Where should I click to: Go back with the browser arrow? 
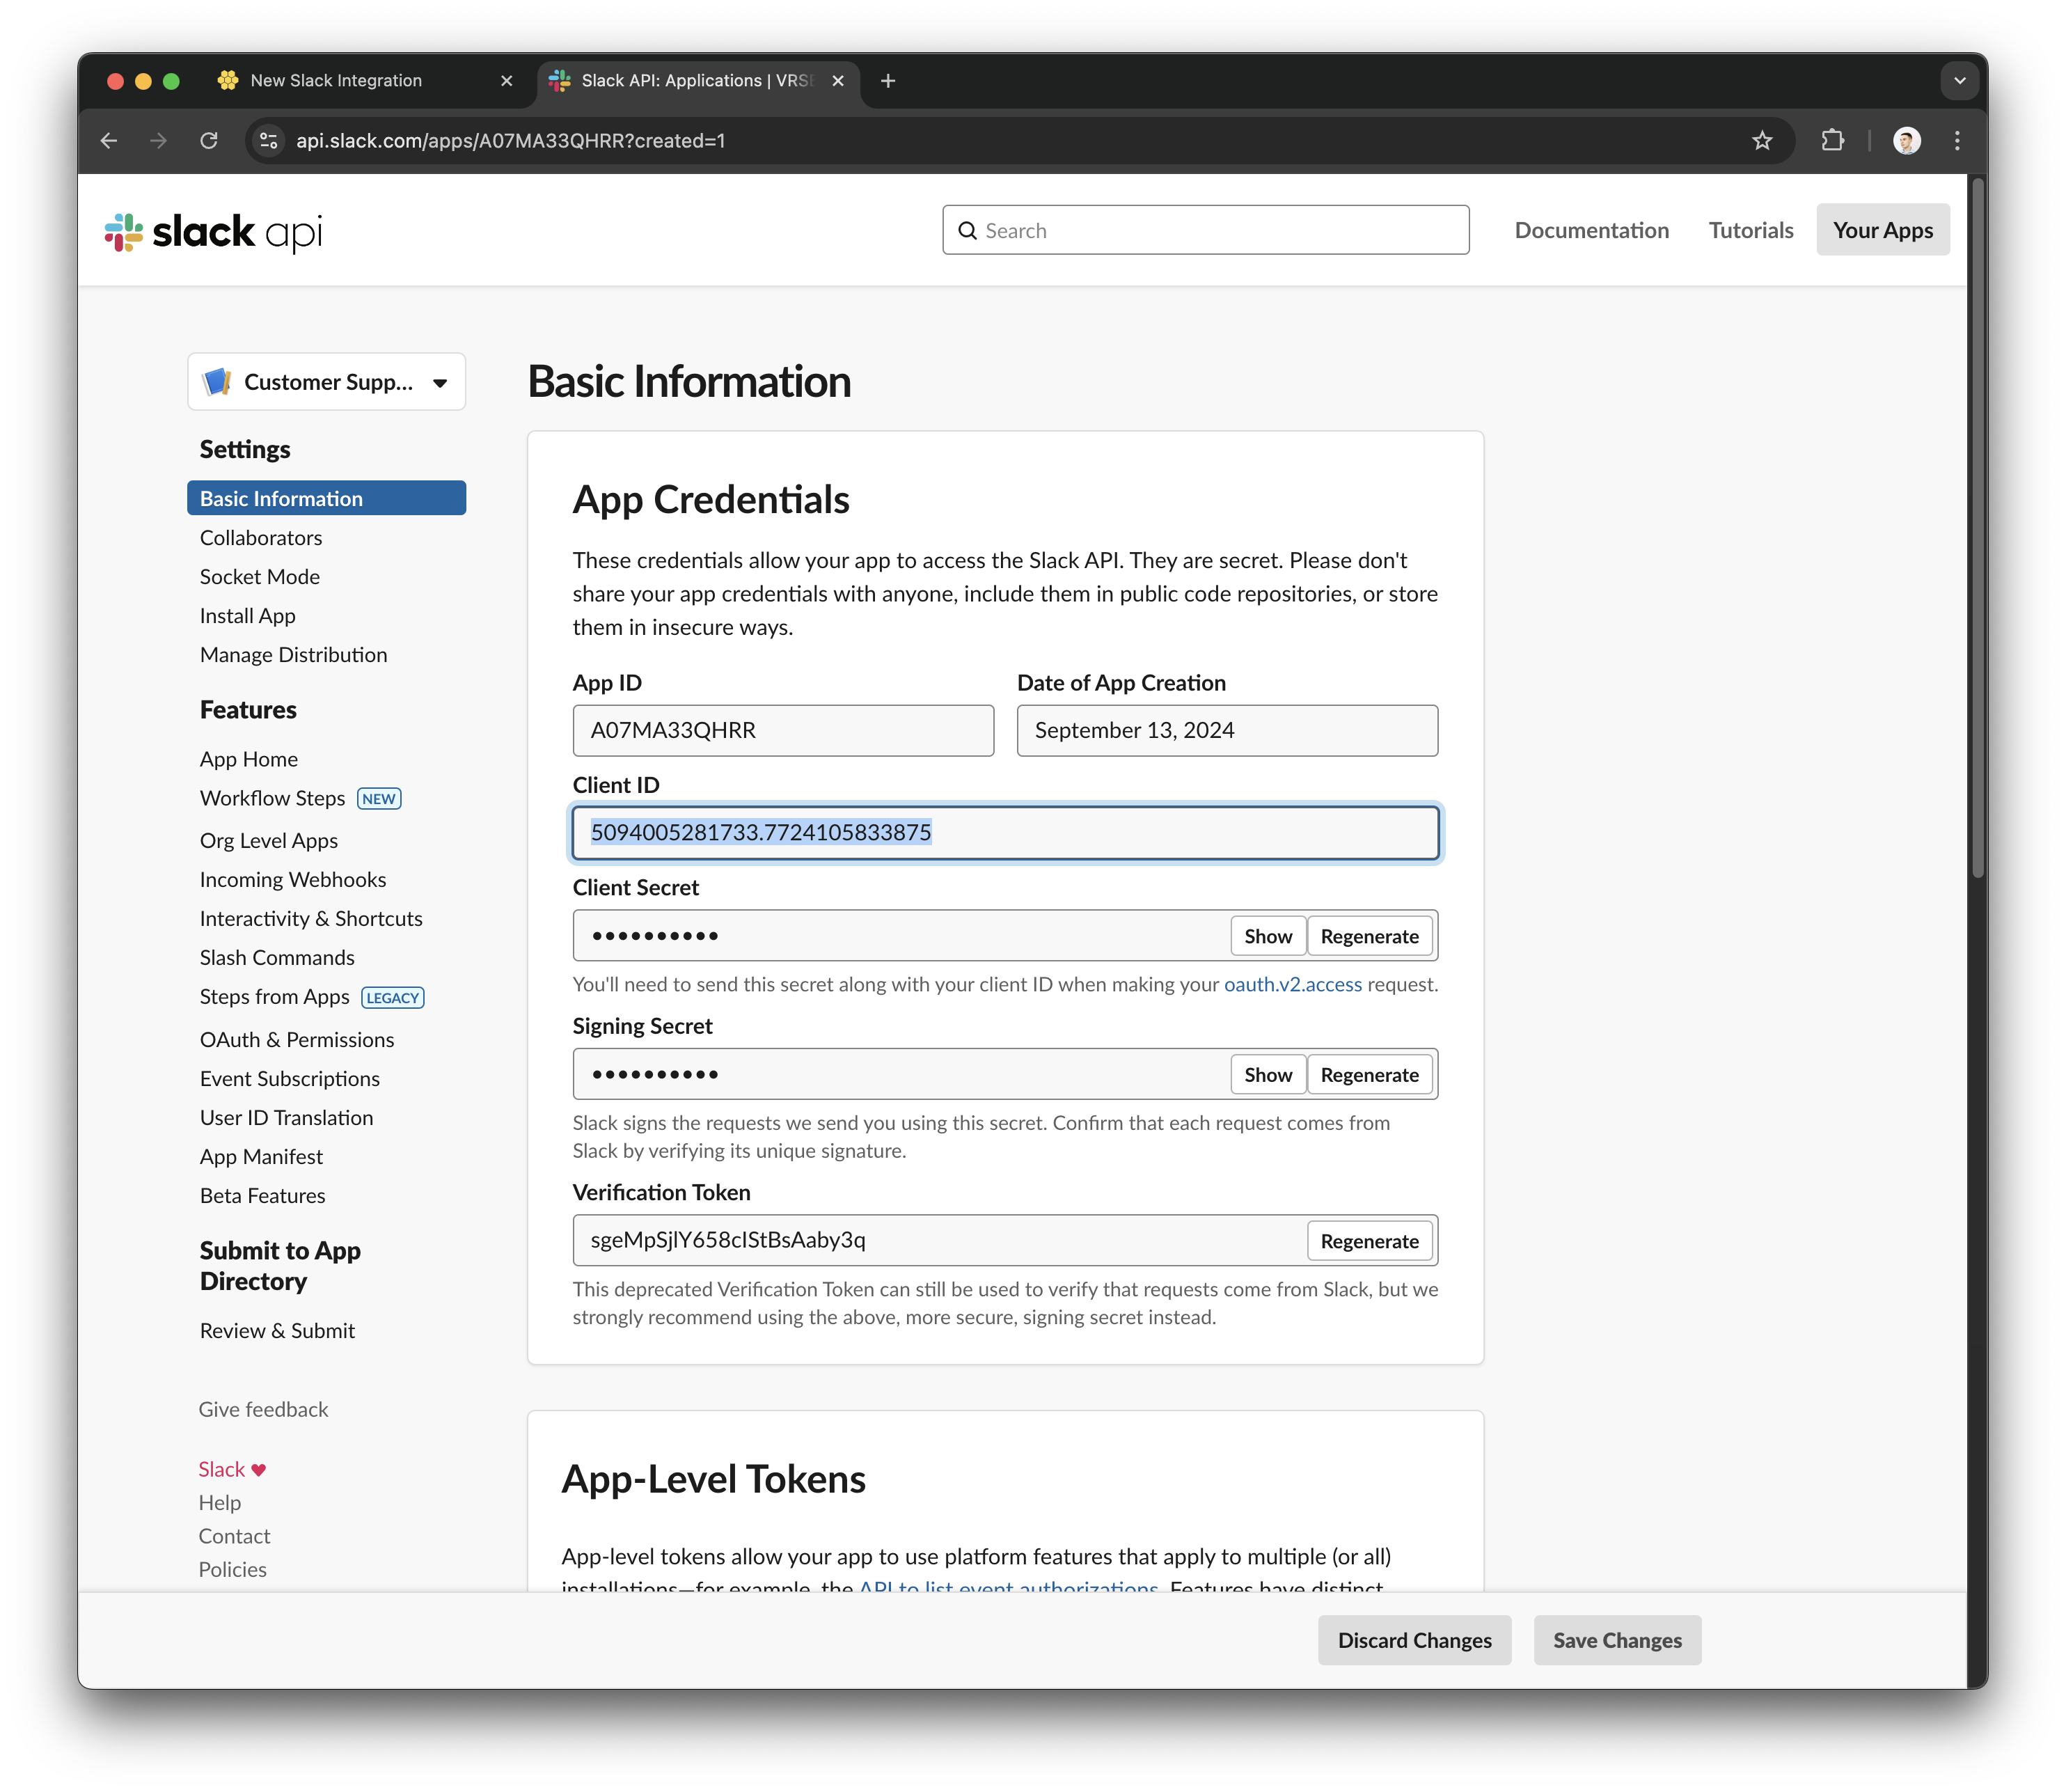coord(109,141)
